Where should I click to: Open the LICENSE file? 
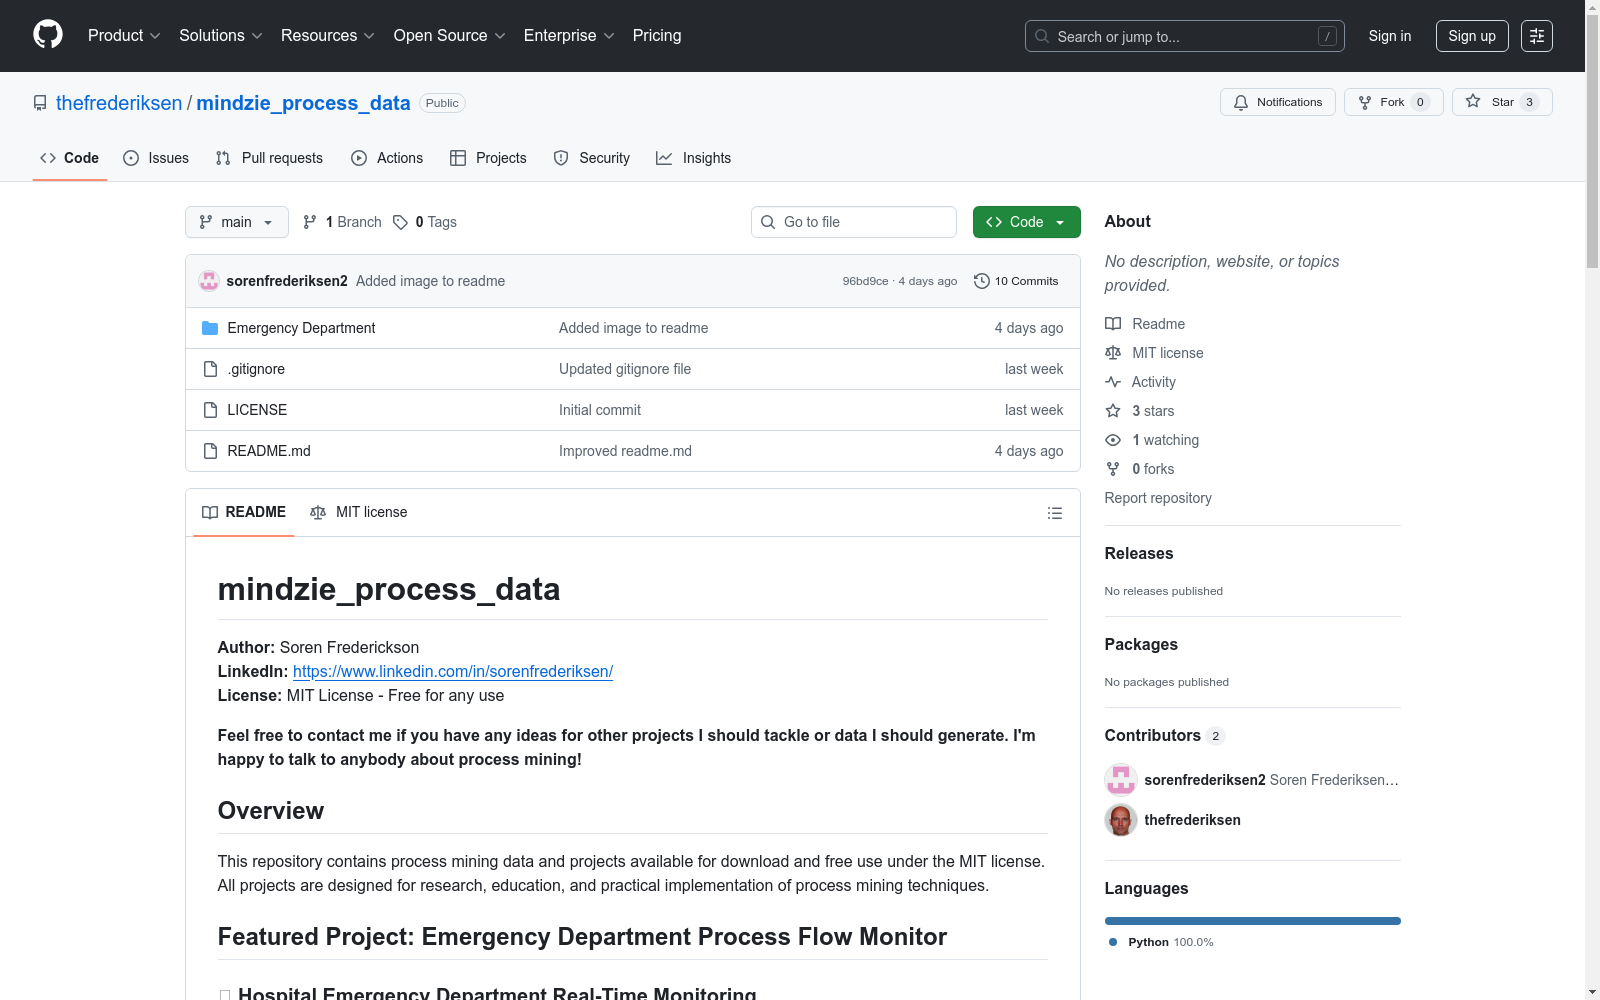(257, 410)
